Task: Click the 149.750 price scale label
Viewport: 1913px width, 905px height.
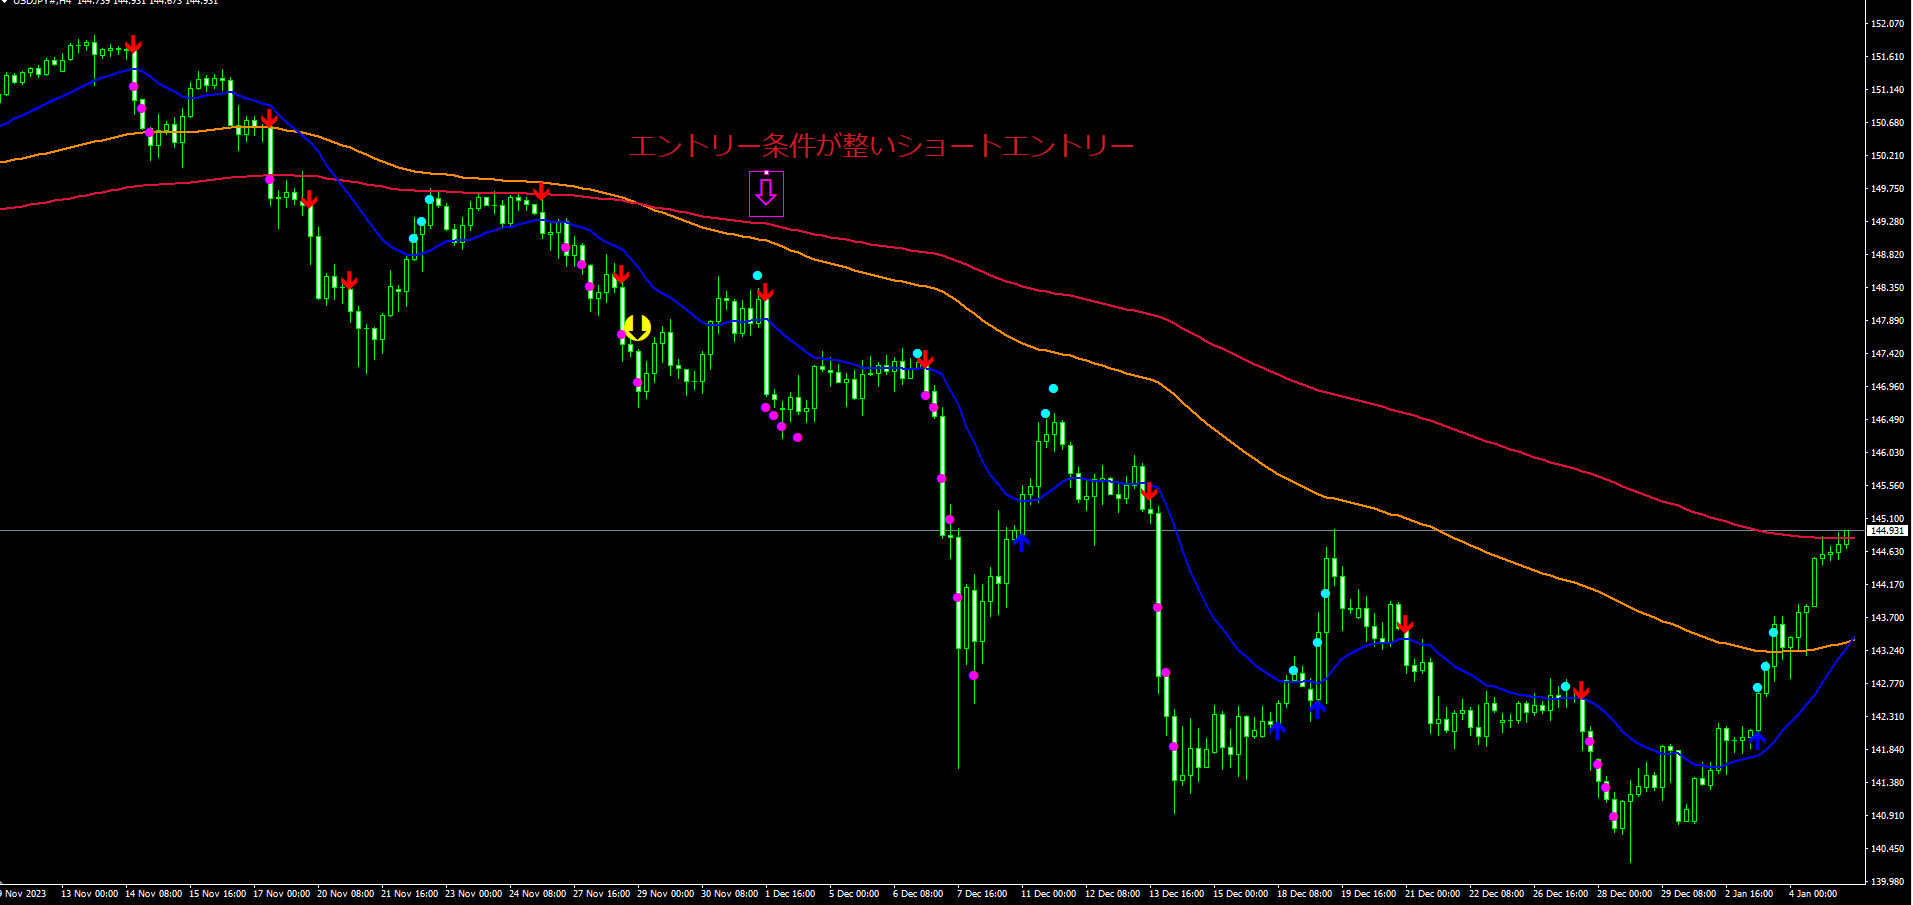Action: pos(1887,189)
